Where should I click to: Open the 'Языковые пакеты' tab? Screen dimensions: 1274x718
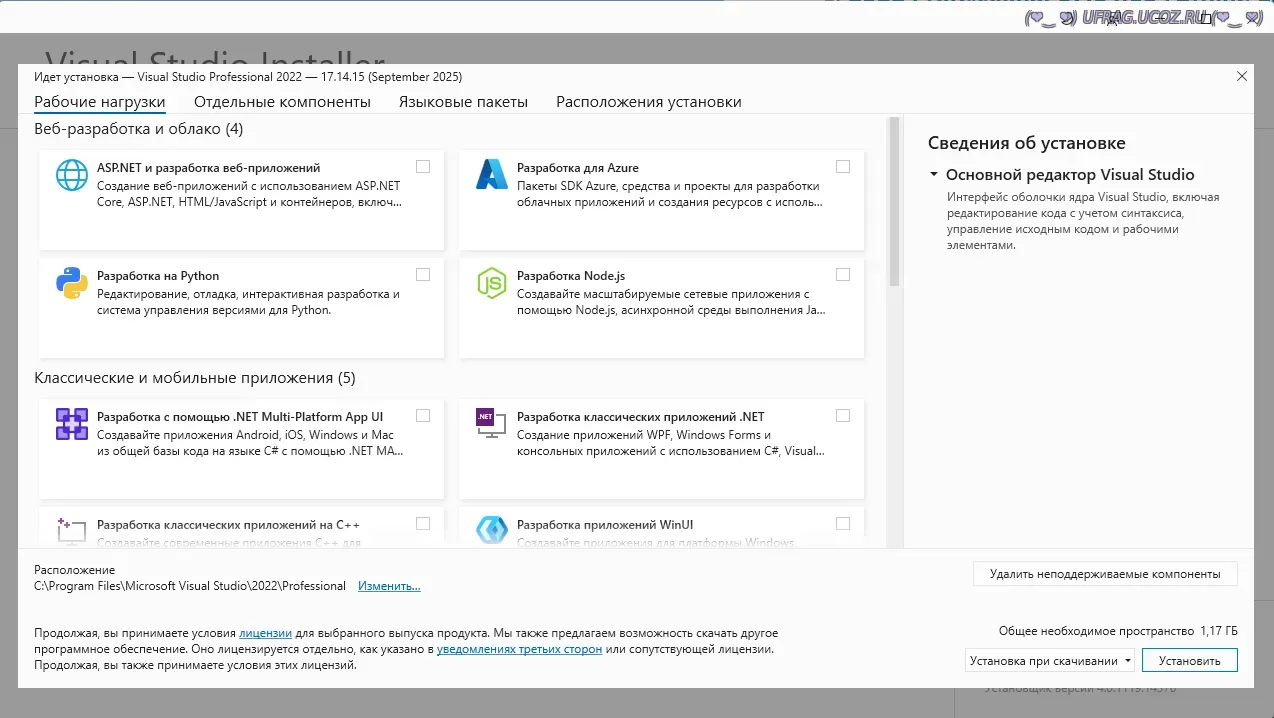pyautogui.click(x=463, y=102)
